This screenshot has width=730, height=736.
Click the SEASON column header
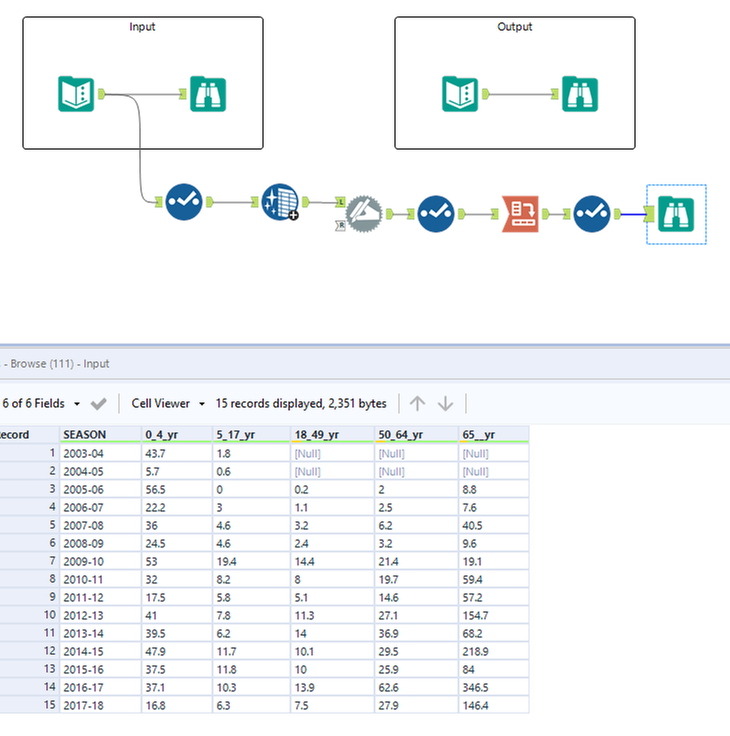pyautogui.click(x=100, y=435)
